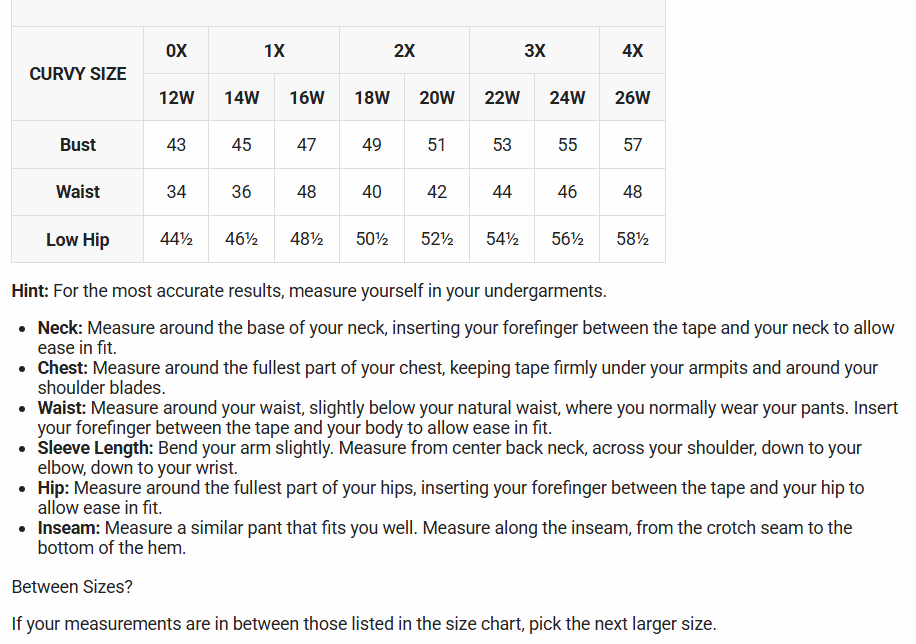Select the waist value 34
This screenshot has height=644, width=916.
[176, 192]
